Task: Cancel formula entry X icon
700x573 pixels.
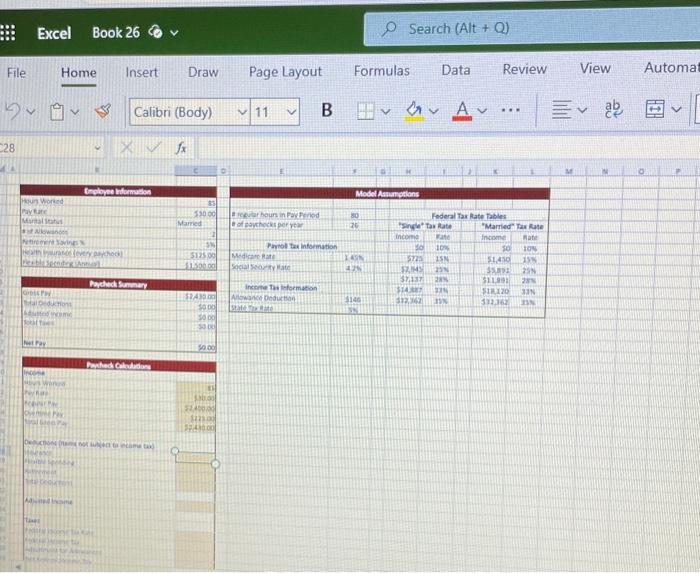Action: coord(126,147)
